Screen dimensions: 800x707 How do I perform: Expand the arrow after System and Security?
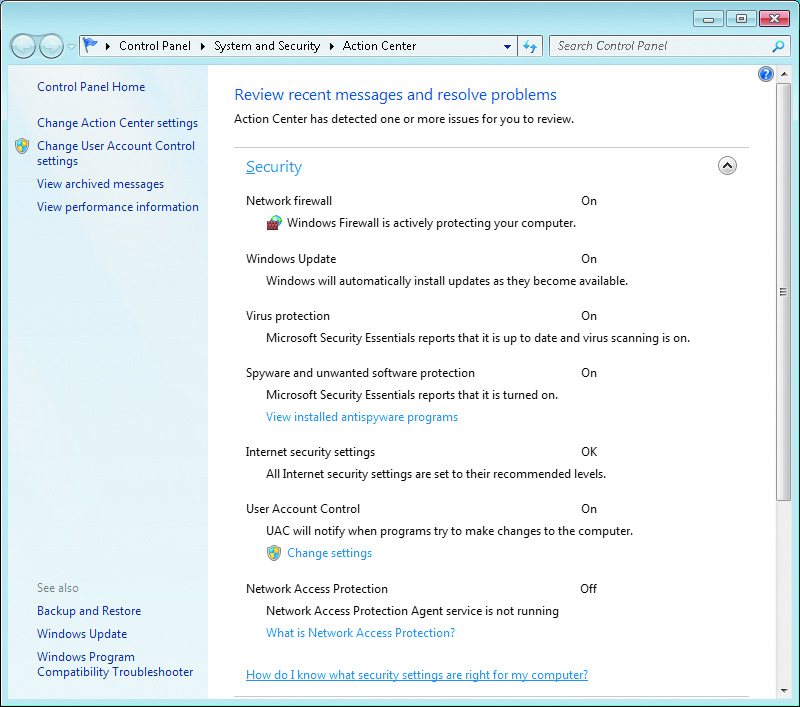pos(332,46)
